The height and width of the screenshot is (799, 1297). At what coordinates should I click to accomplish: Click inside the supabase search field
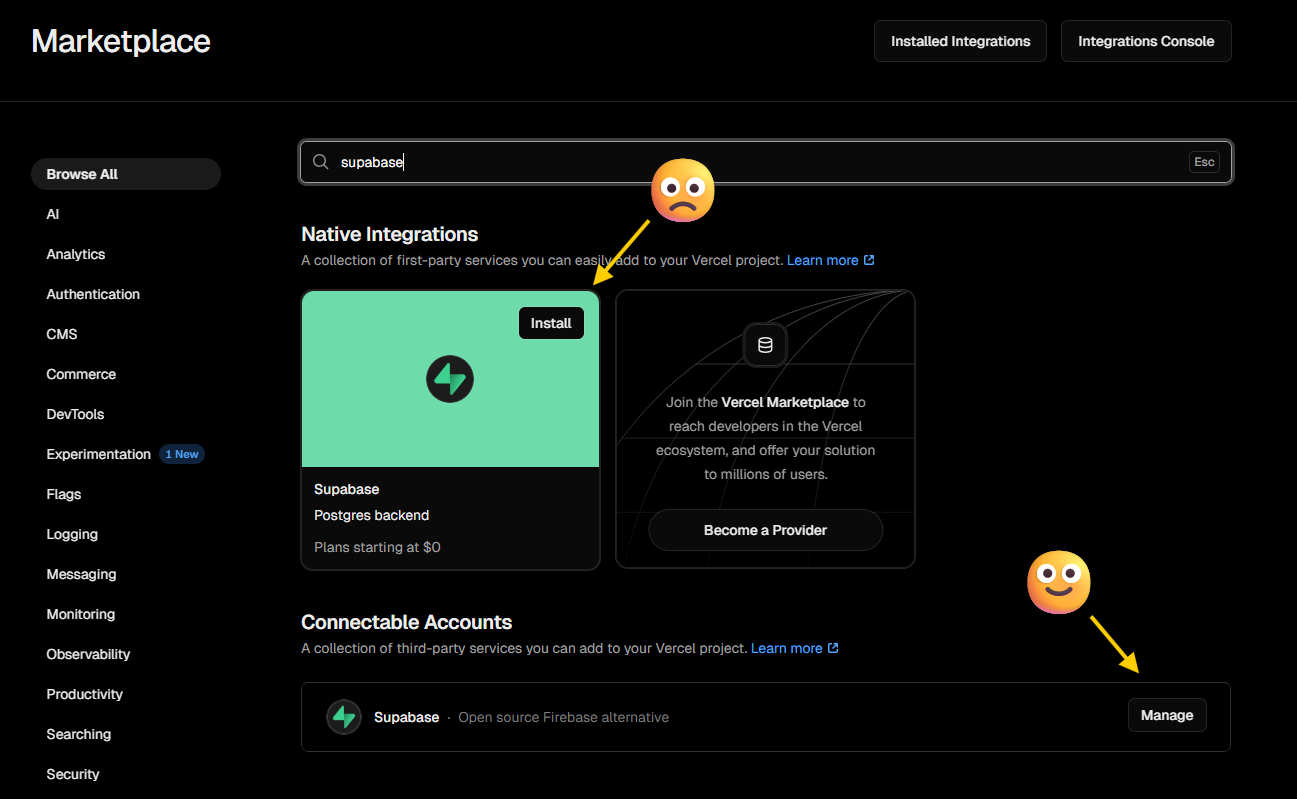coord(765,162)
